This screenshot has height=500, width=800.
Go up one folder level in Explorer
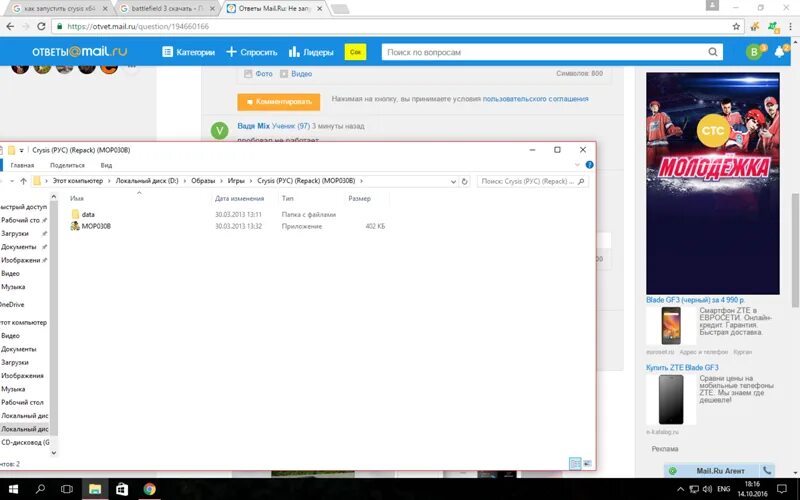click(23, 181)
